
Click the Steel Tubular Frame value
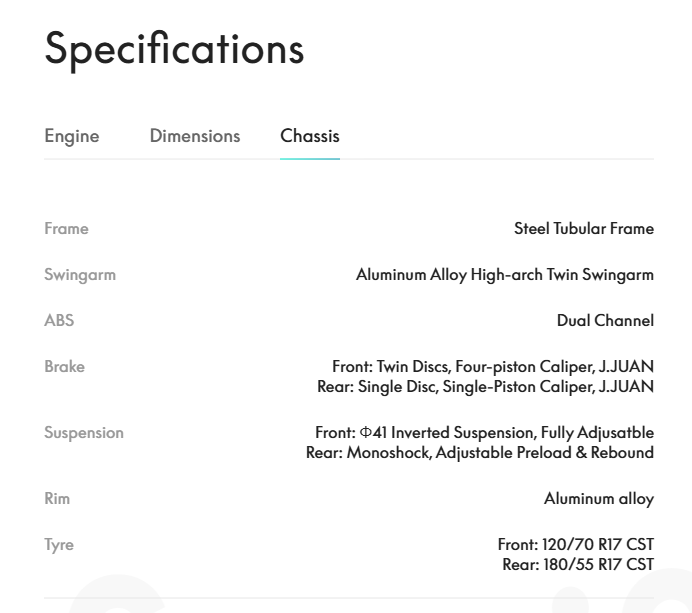click(583, 229)
